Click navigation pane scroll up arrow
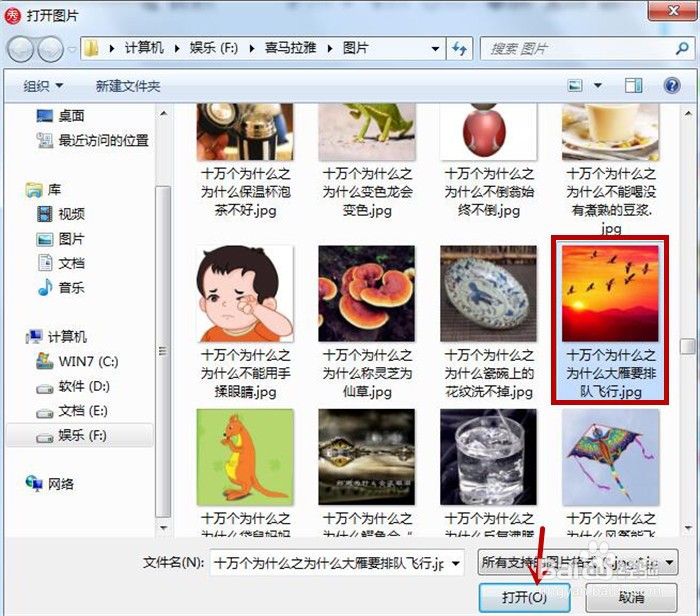 164,113
